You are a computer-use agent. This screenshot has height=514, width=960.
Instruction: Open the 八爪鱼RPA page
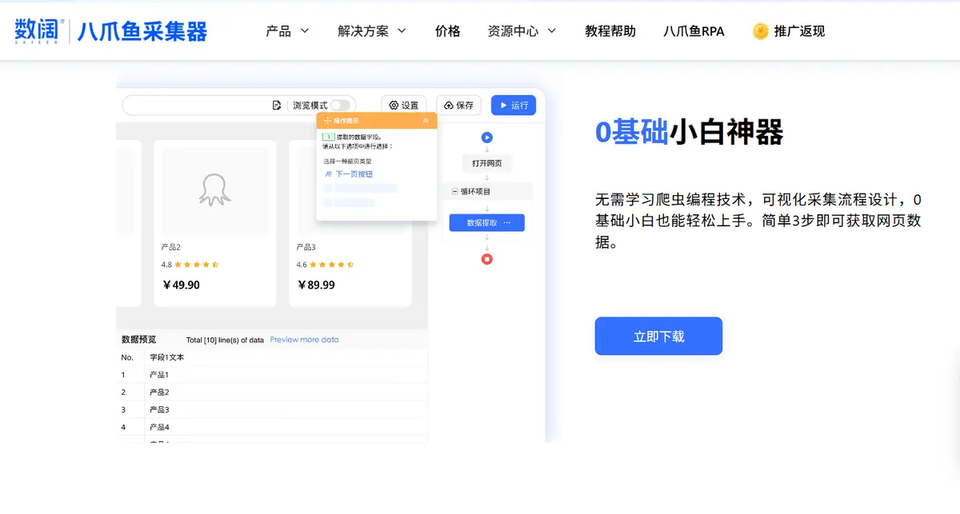[x=694, y=31]
